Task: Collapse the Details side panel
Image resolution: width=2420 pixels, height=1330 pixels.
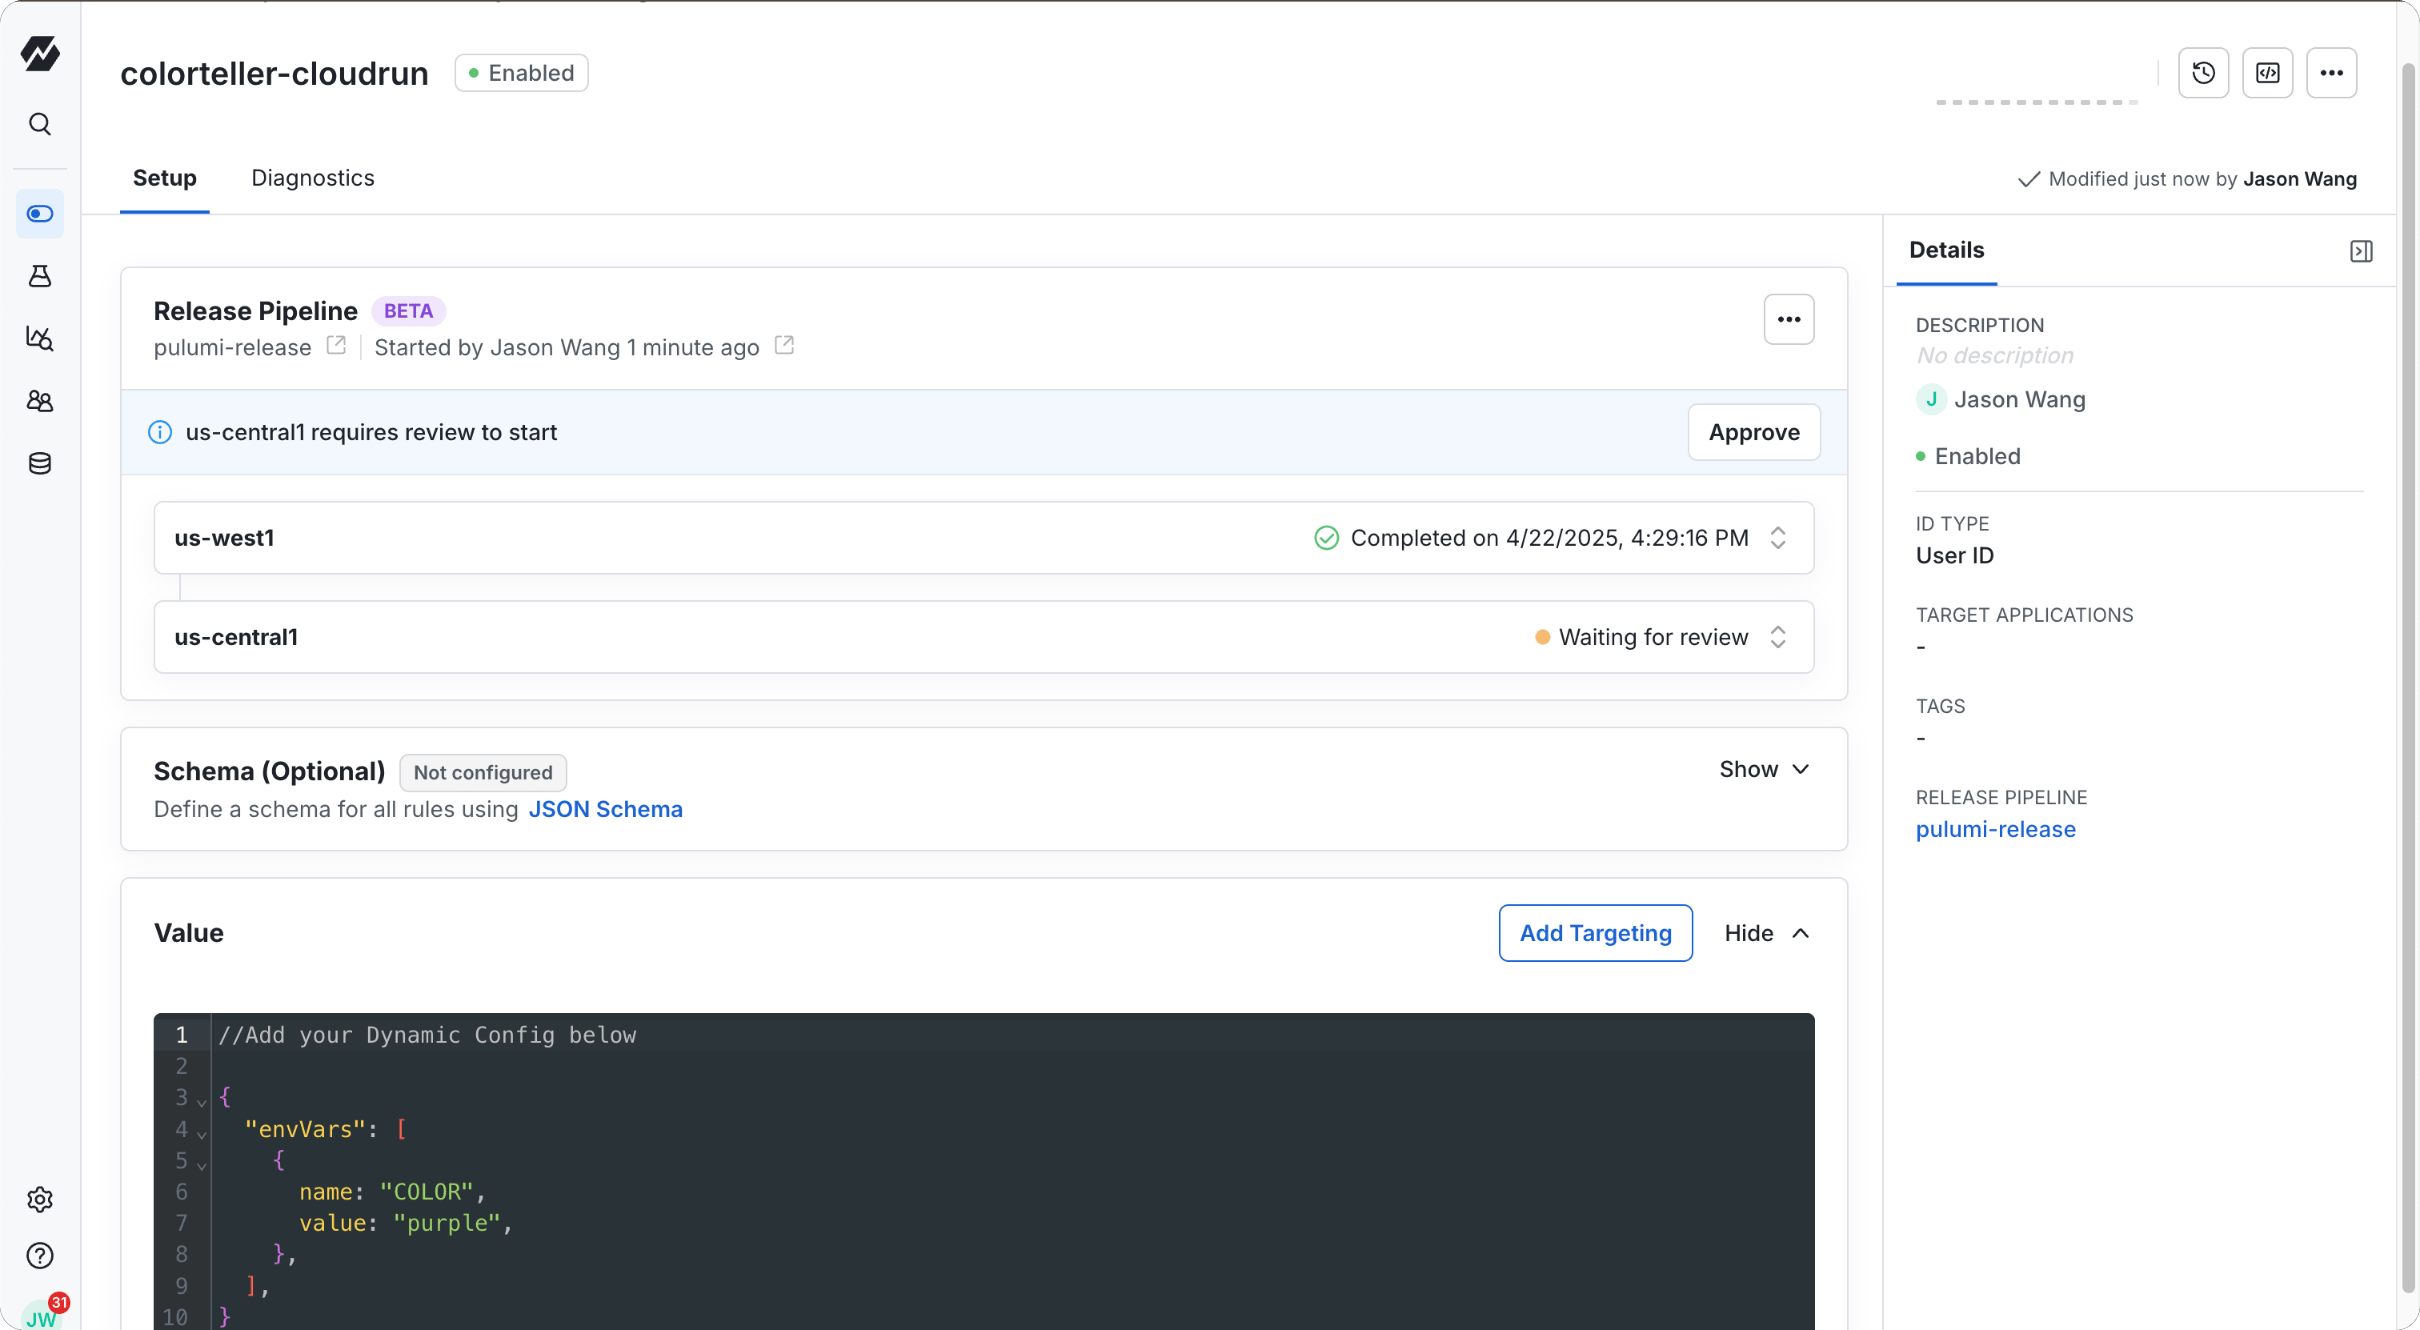Action: coord(2361,251)
